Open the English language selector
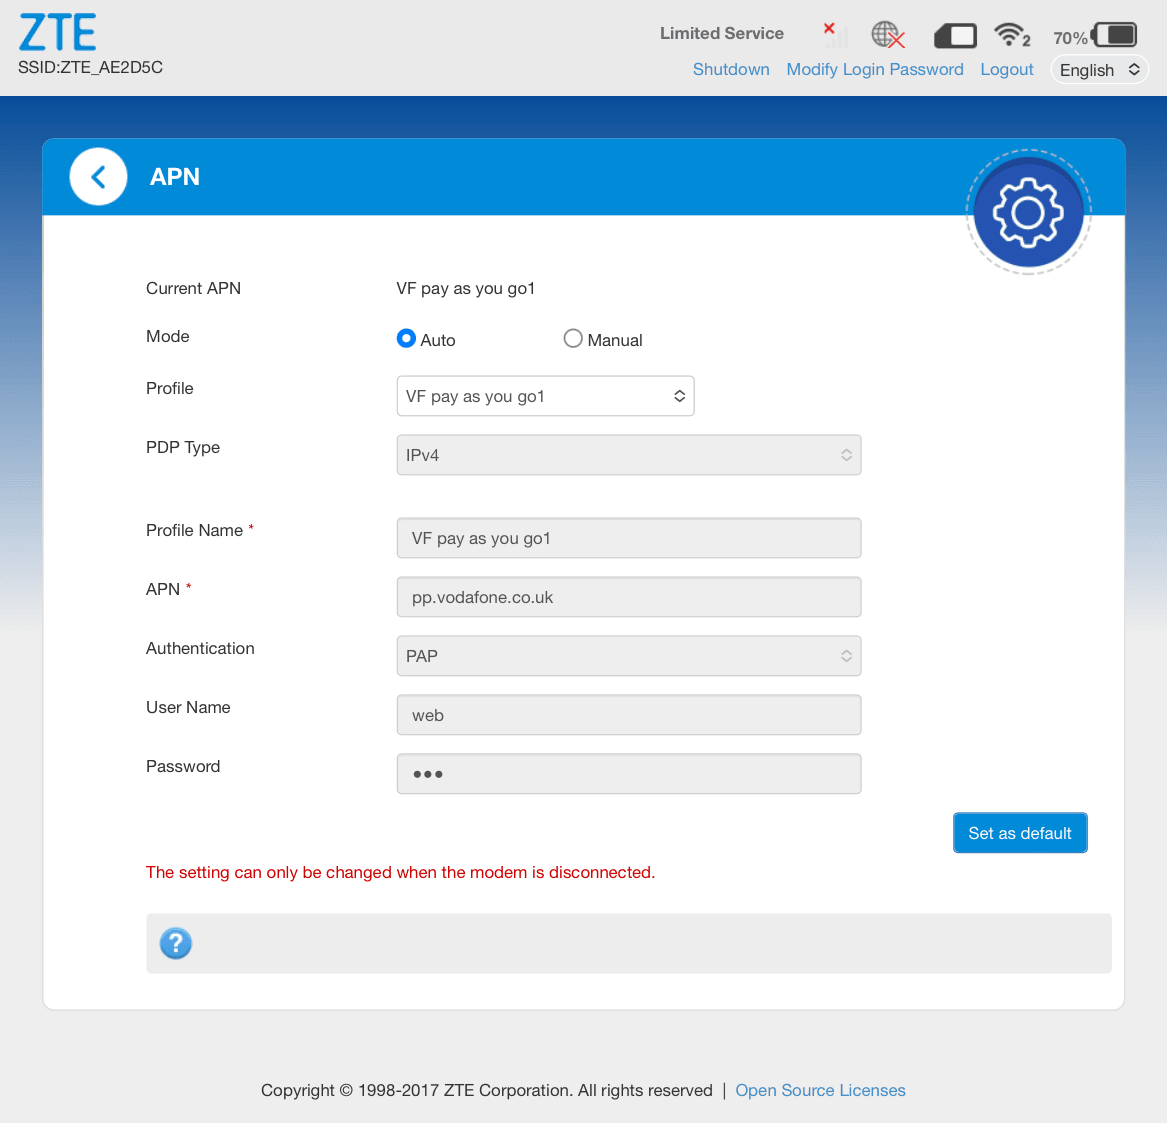This screenshot has width=1167, height=1123. [x=1099, y=70]
